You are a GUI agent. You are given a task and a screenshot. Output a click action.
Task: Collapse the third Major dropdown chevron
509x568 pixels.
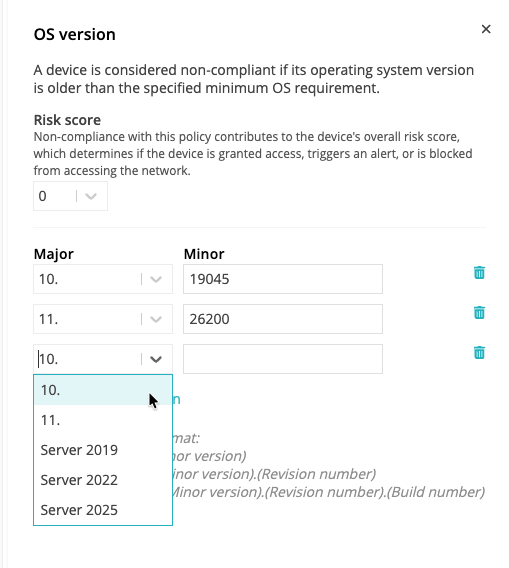156,359
